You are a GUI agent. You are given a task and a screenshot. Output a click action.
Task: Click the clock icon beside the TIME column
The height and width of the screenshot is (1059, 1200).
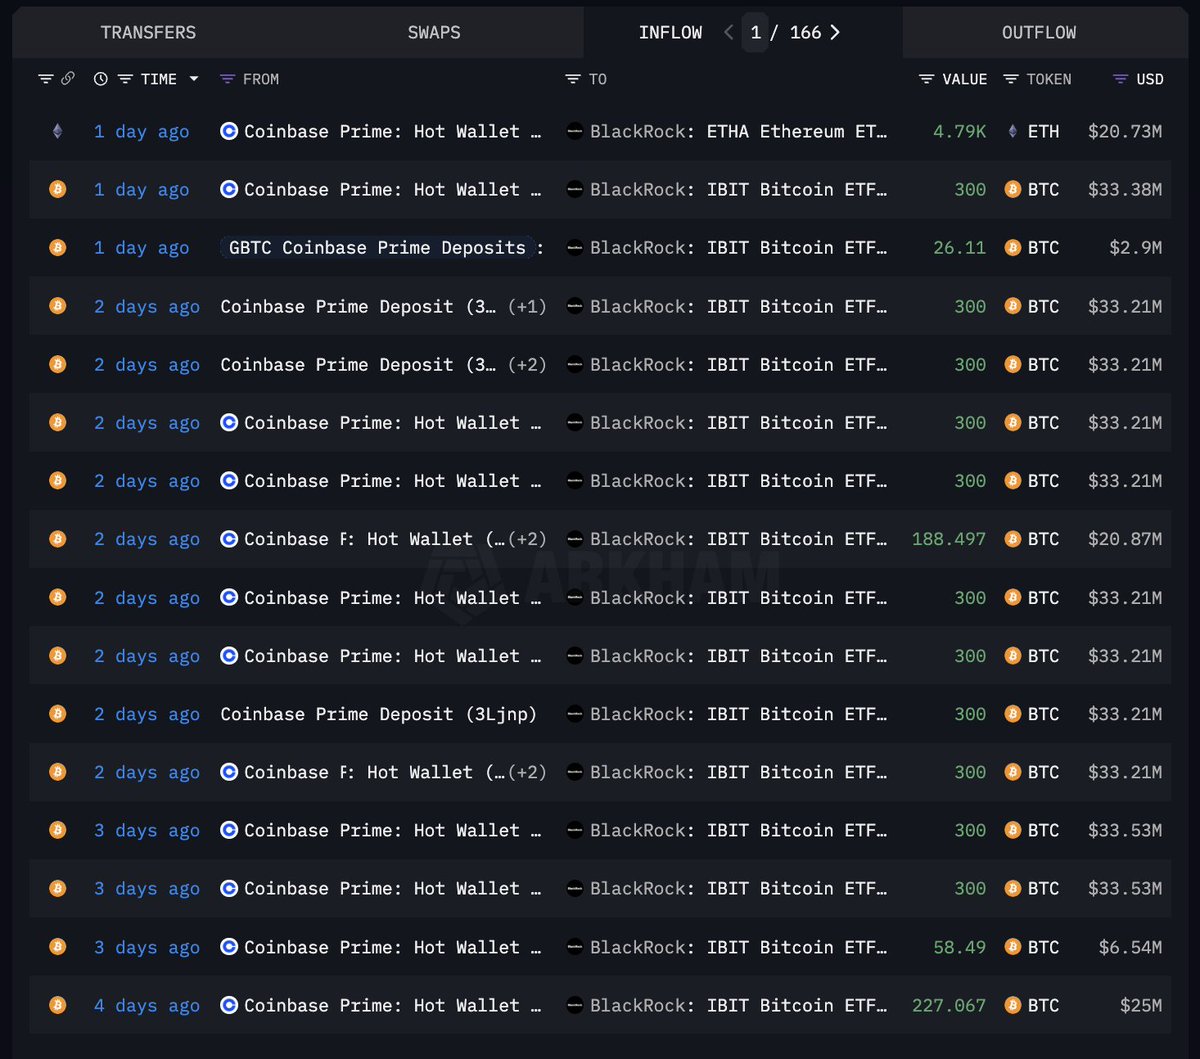(x=100, y=78)
